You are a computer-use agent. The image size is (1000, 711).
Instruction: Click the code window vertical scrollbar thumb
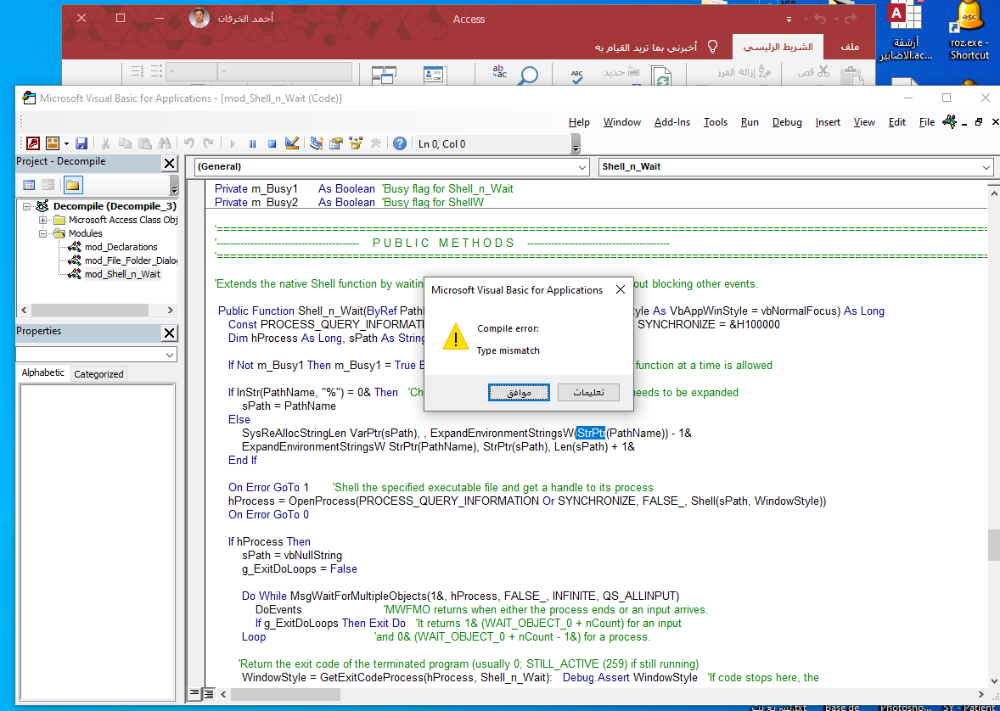tap(994, 545)
